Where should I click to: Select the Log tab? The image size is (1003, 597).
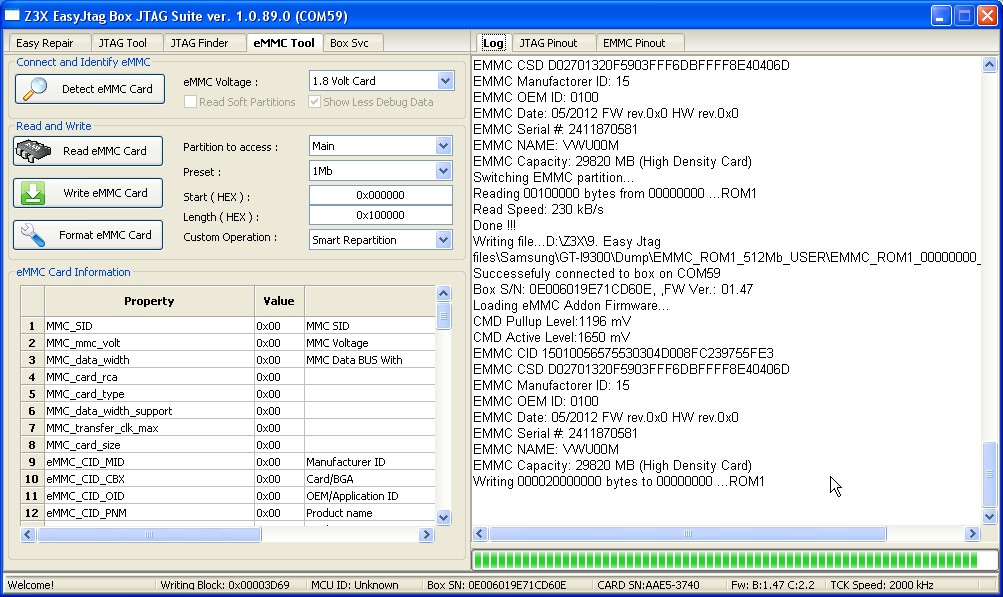[493, 43]
